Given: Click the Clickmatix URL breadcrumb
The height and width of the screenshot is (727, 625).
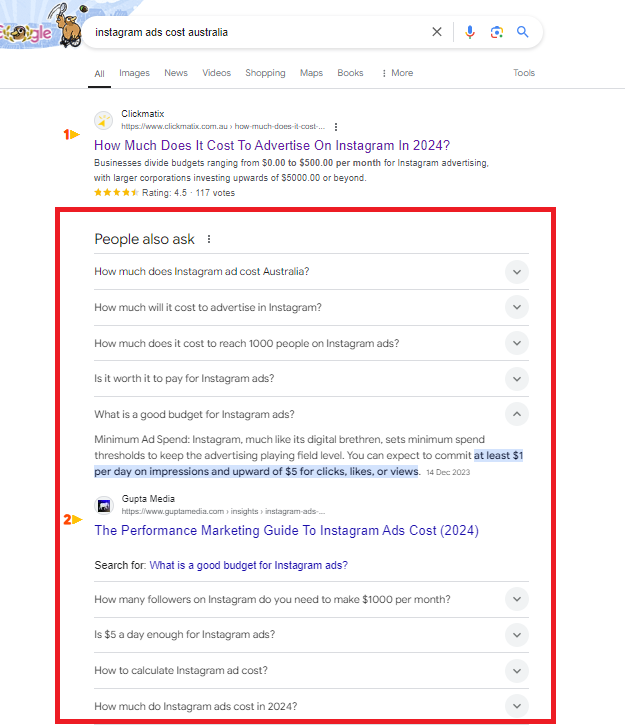Looking at the screenshot, I should tap(223, 127).
